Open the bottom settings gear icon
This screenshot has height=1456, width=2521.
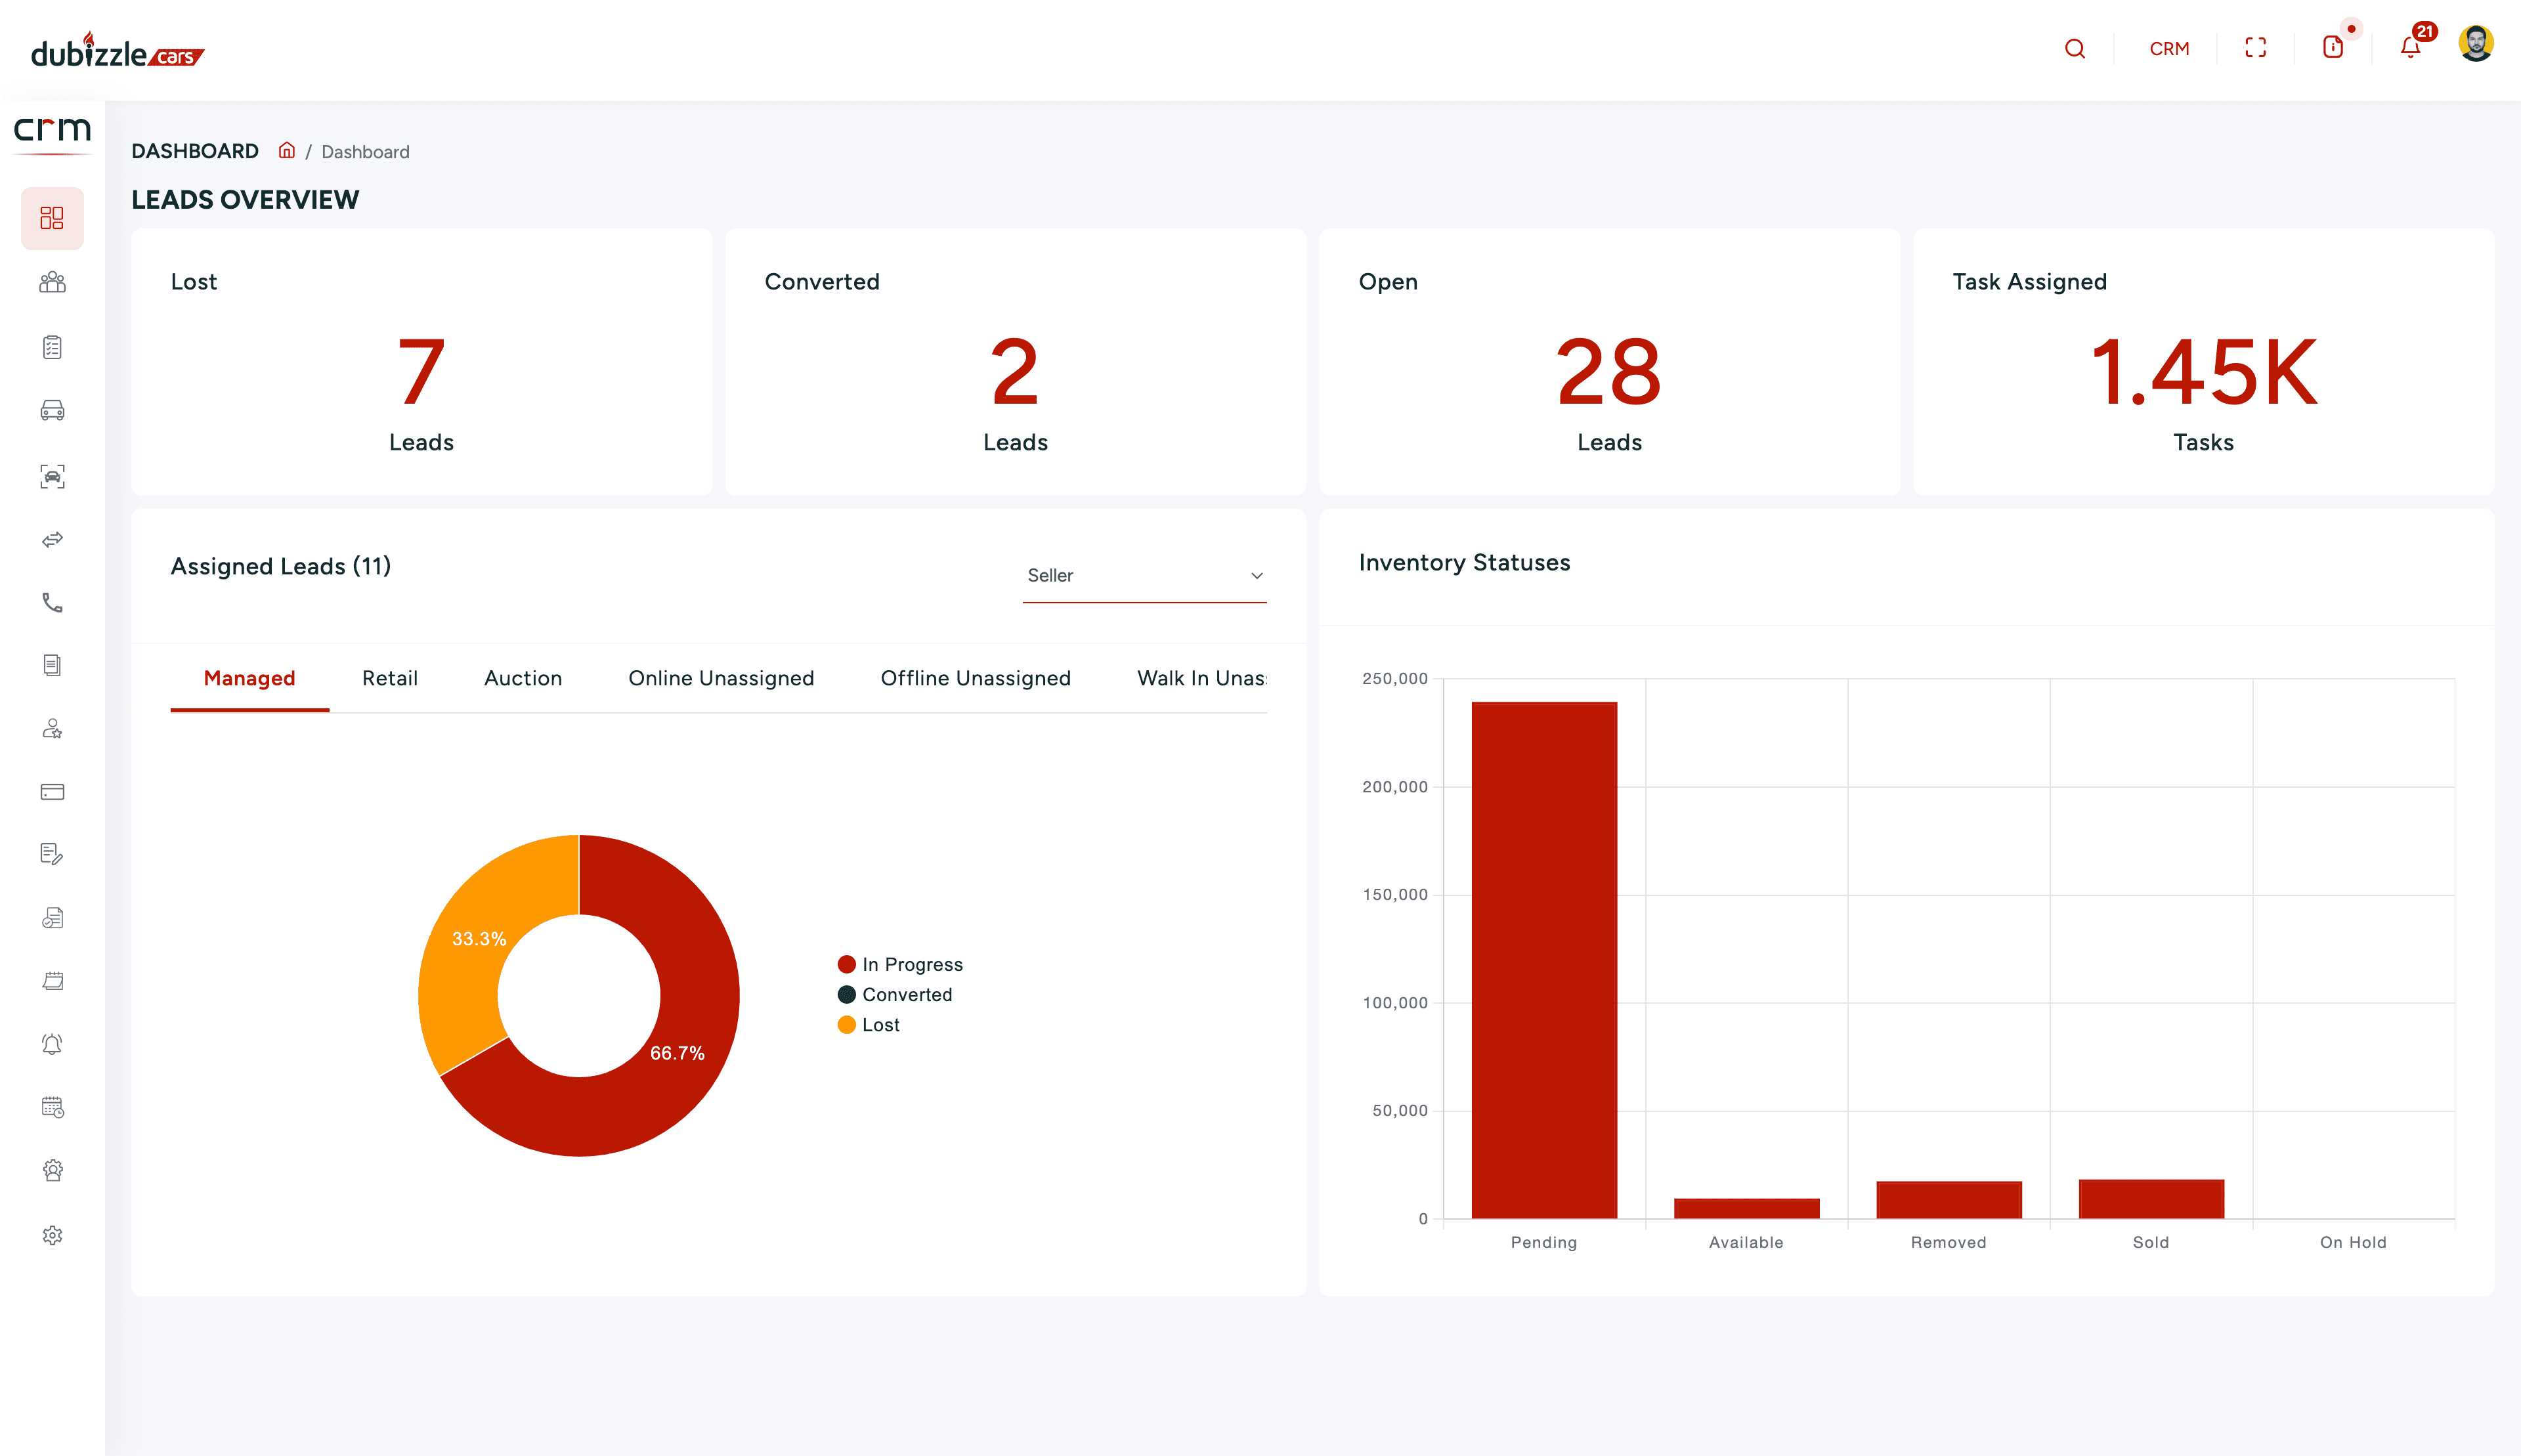(x=52, y=1235)
